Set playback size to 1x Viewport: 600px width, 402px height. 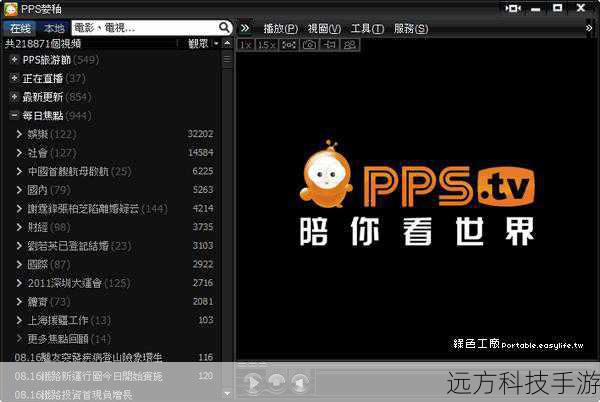[246, 45]
